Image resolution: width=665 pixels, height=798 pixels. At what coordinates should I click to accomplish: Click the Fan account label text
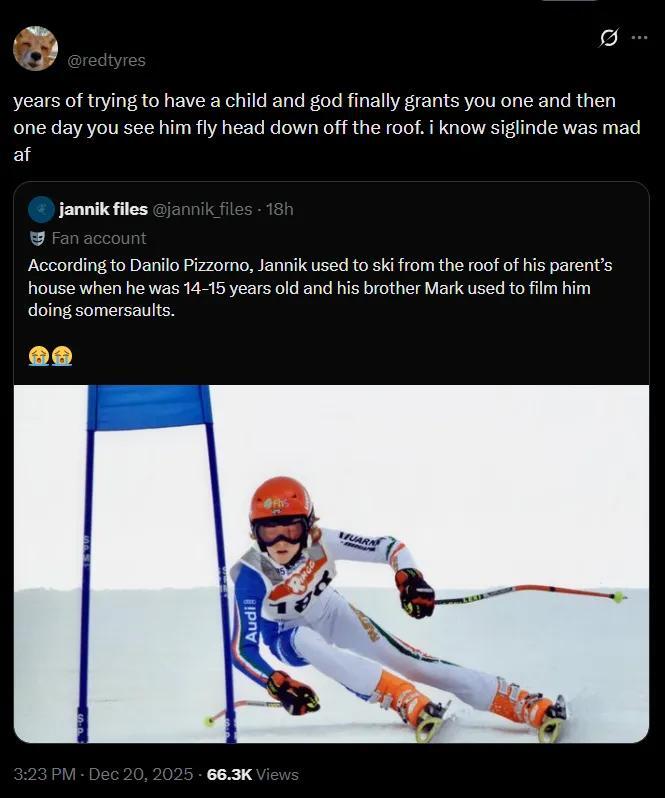[x=99, y=238]
